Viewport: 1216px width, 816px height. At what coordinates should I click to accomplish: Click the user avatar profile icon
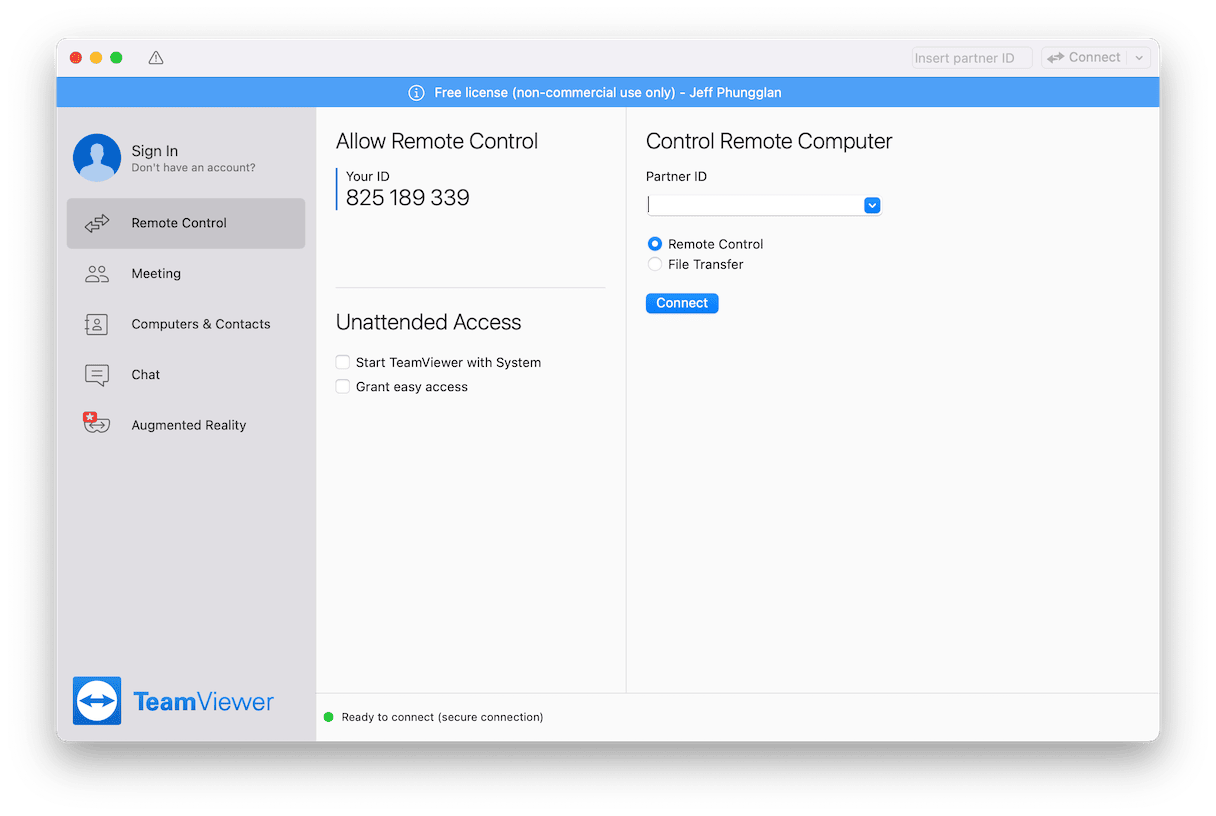click(x=97, y=158)
